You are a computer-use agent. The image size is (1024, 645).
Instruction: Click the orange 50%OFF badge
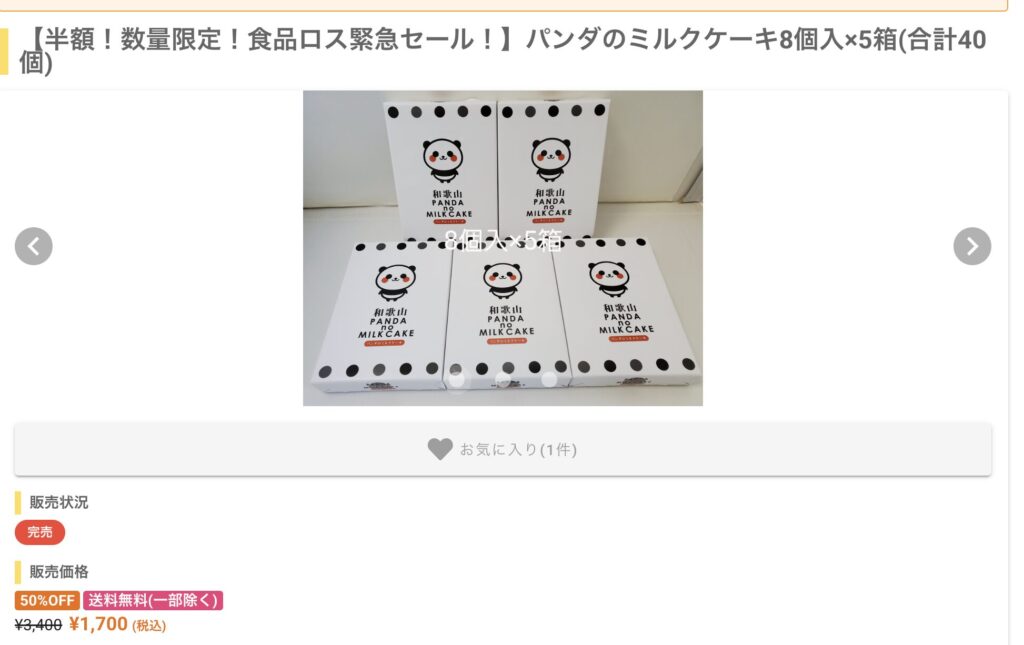(x=47, y=601)
